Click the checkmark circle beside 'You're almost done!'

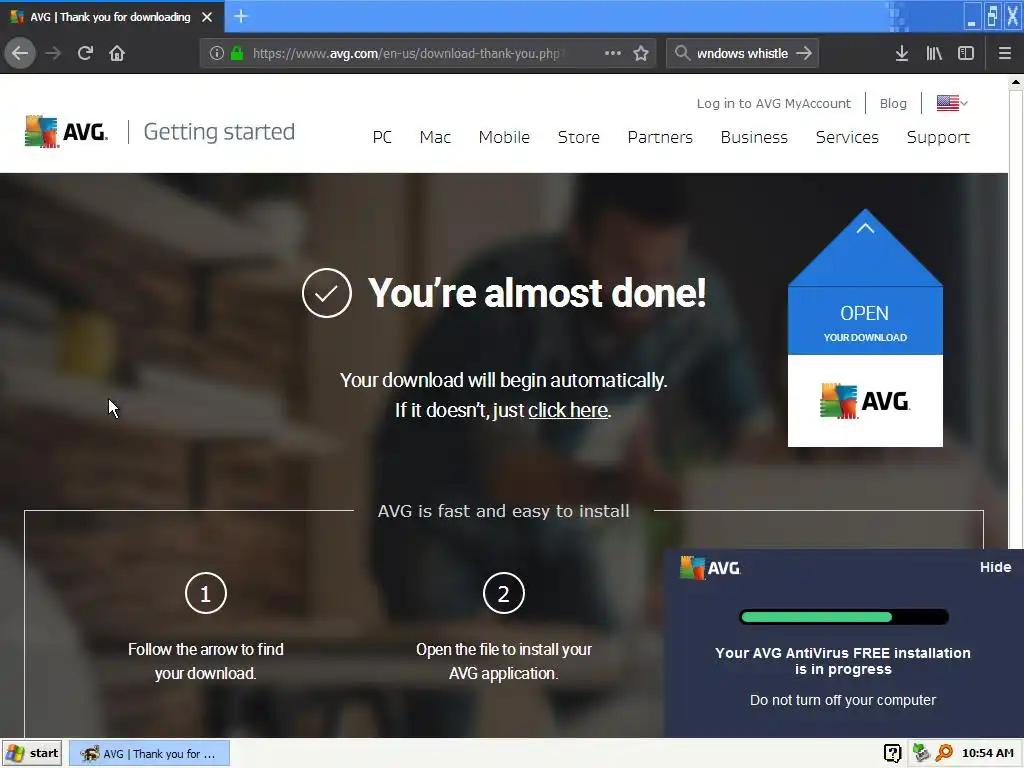click(327, 293)
